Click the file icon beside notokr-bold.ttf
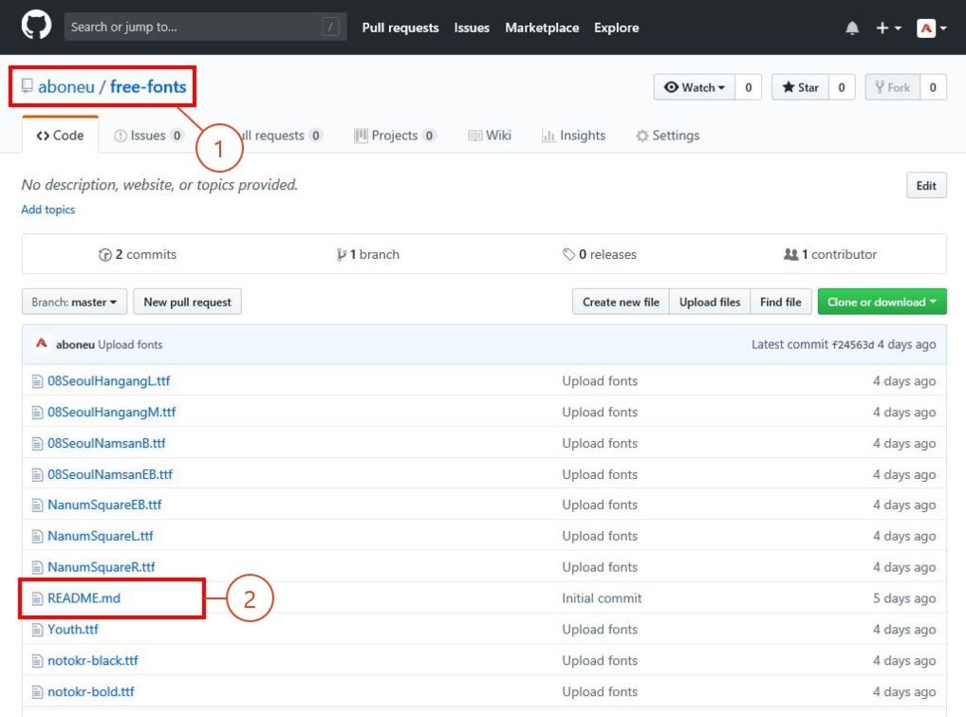Screen dimensions: 966x717 (x=38, y=692)
